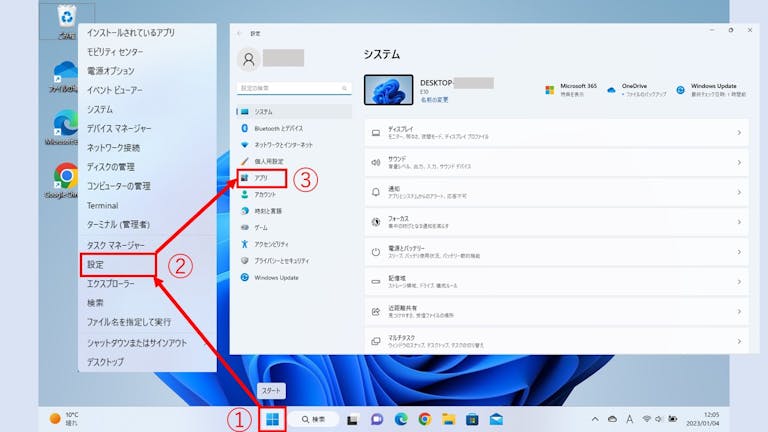Open the Microsoft 365 status tile
This screenshot has height=432, width=768.
point(571,90)
